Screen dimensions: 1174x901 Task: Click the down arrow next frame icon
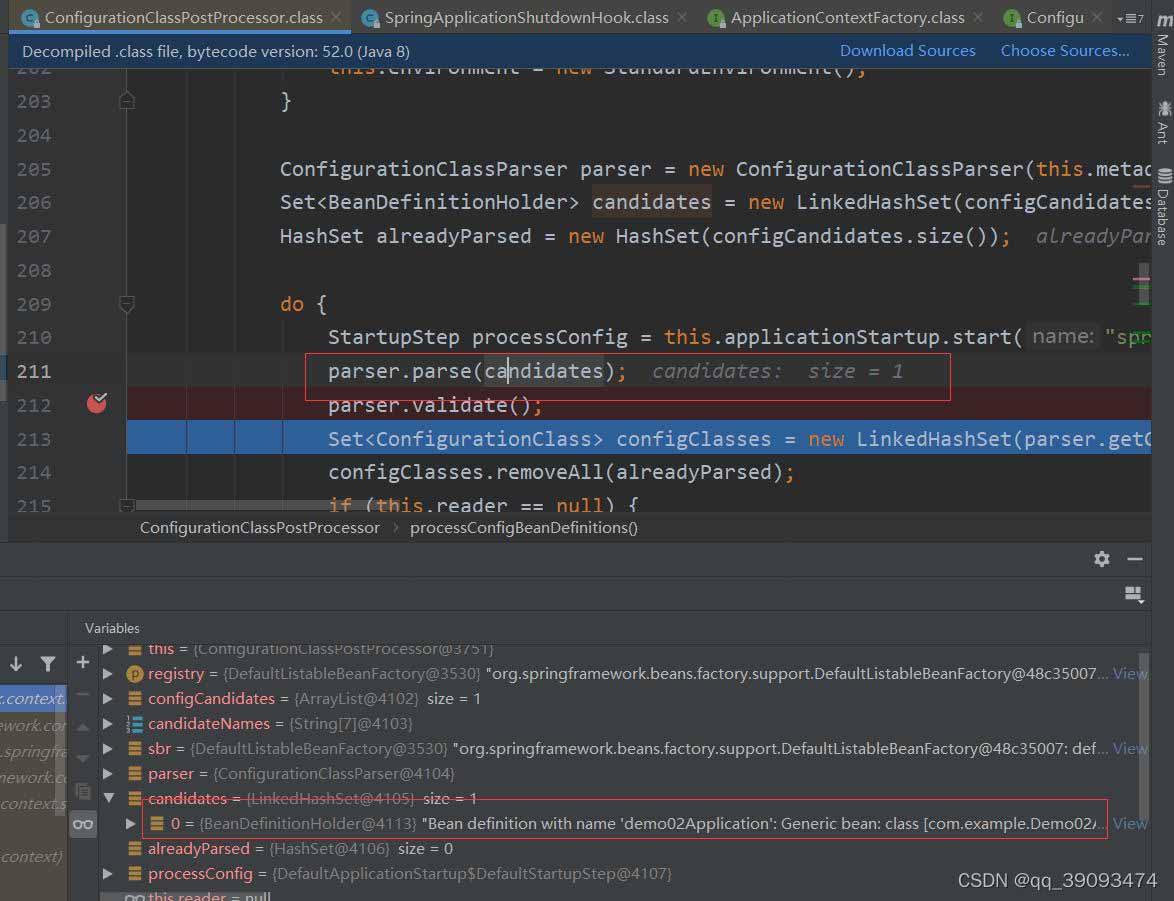(16, 663)
